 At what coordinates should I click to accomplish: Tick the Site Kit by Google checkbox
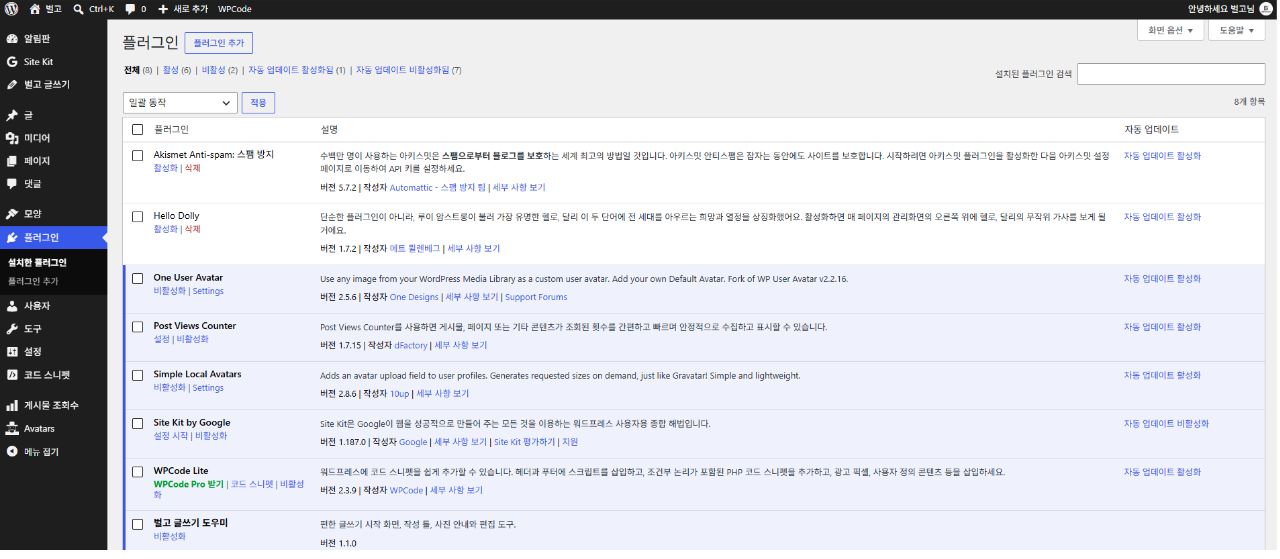(x=138, y=423)
